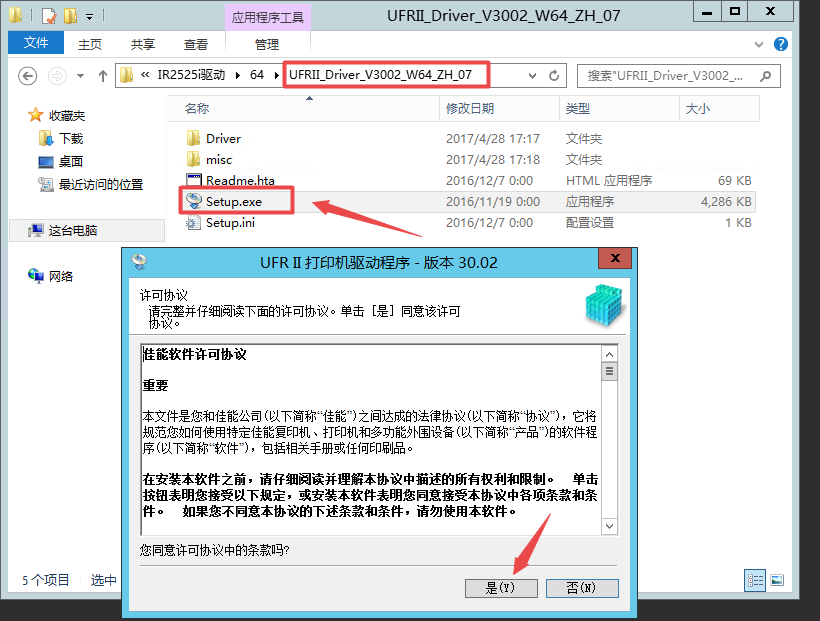Open the 文件 menu
This screenshot has width=820, height=621.
(36, 43)
